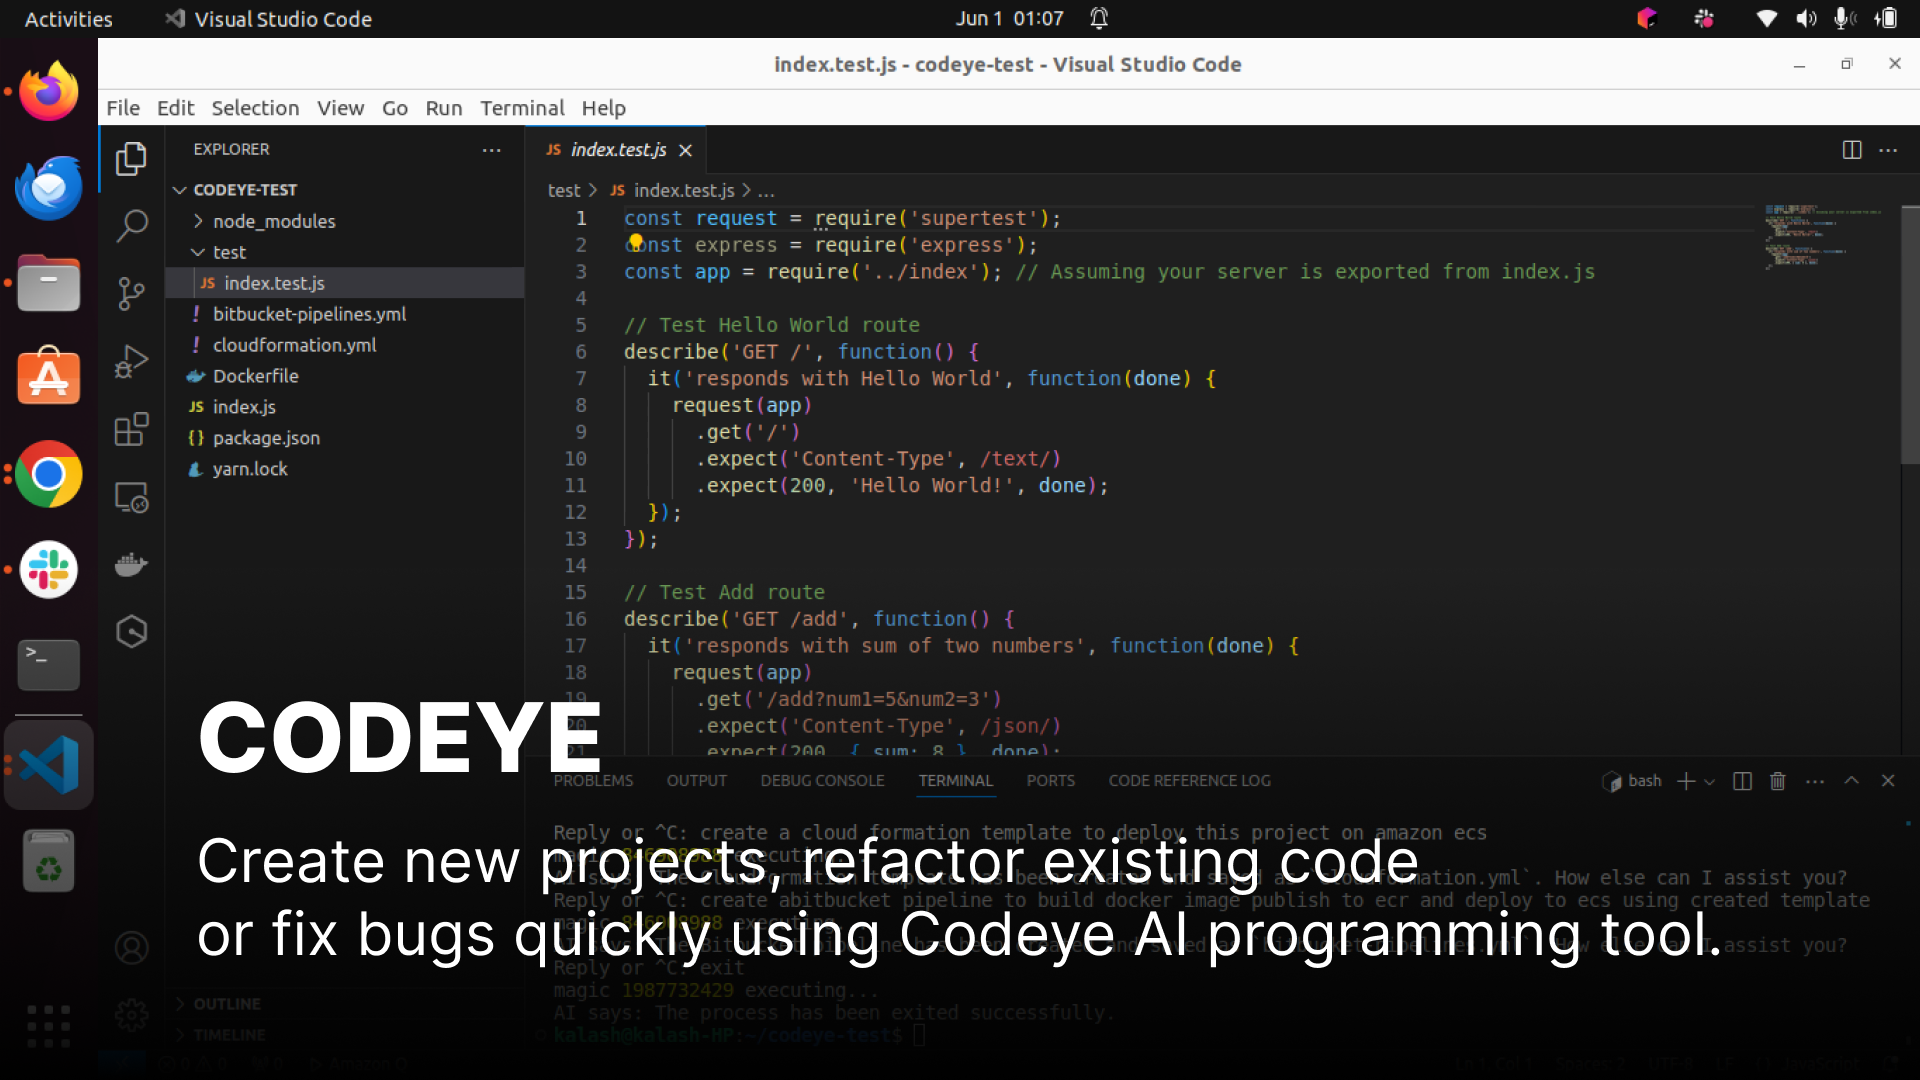Switch to the PORTS panel tab

point(1050,781)
